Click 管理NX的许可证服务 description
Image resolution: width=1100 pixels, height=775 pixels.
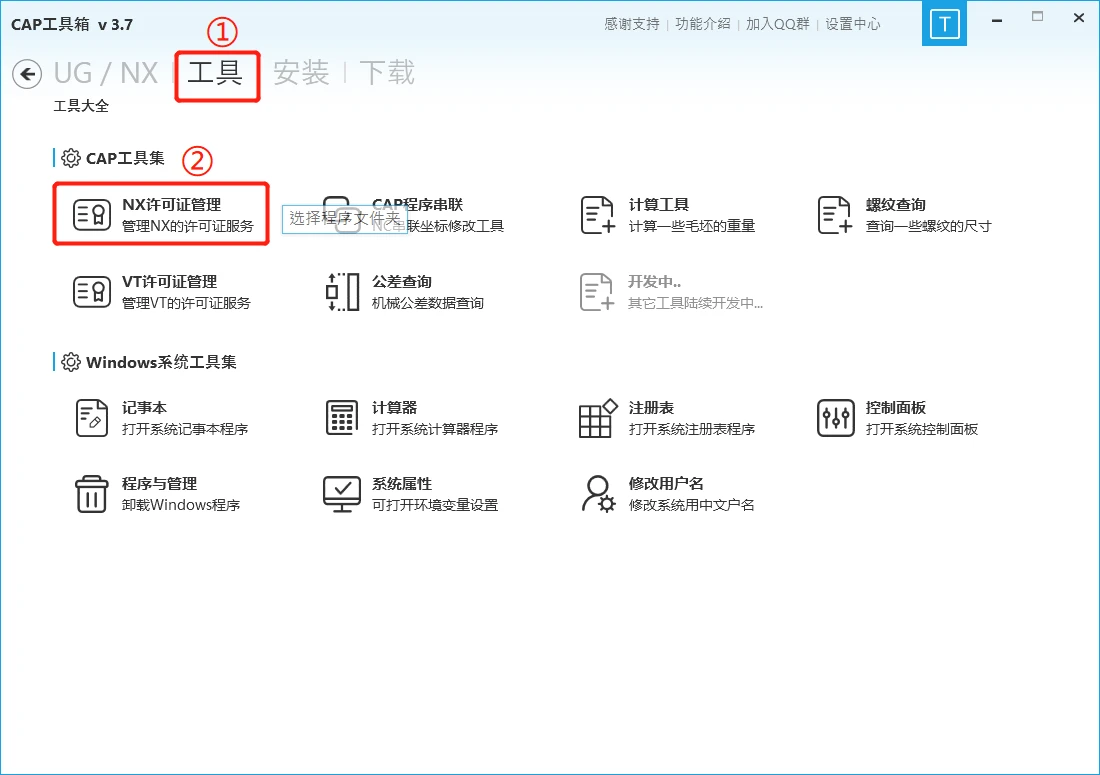point(188,226)
